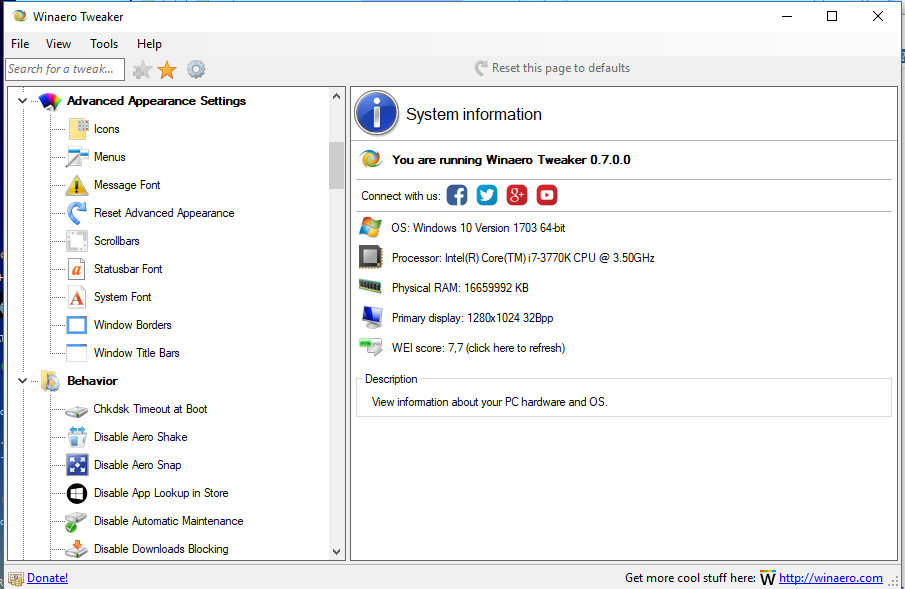Click the Winaero W logo in status bar
This screenshot has height=589, width=905.
pos(768,578)
